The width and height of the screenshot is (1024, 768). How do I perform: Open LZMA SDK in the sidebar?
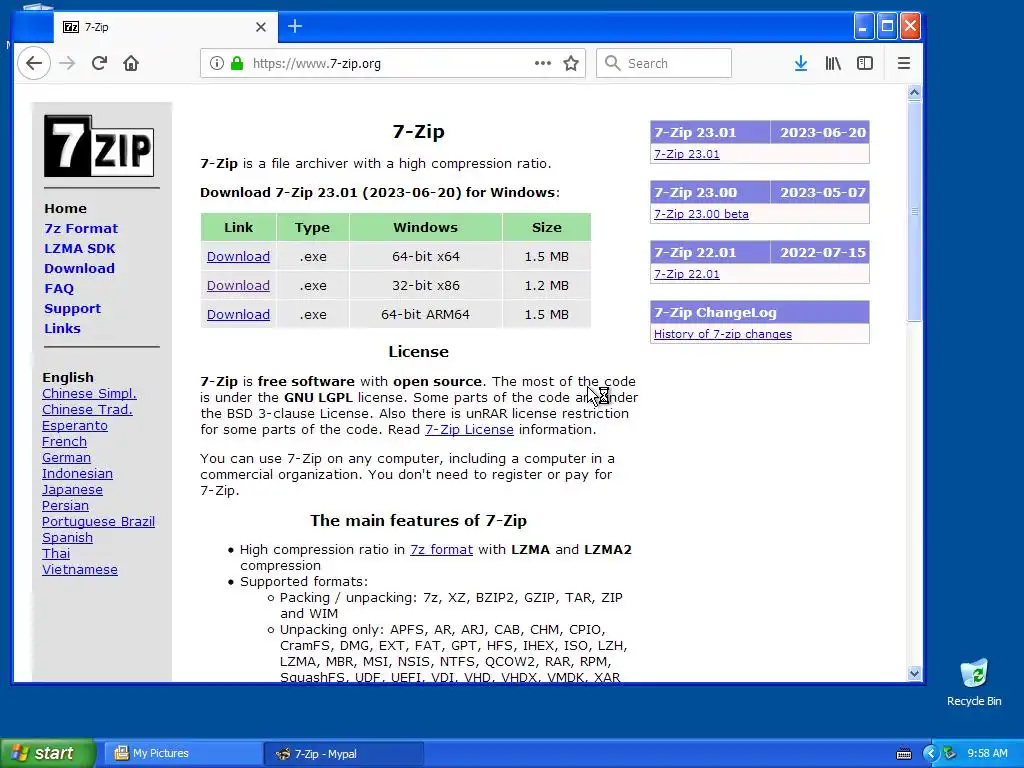pyautogui.click(x=80, y=249)
